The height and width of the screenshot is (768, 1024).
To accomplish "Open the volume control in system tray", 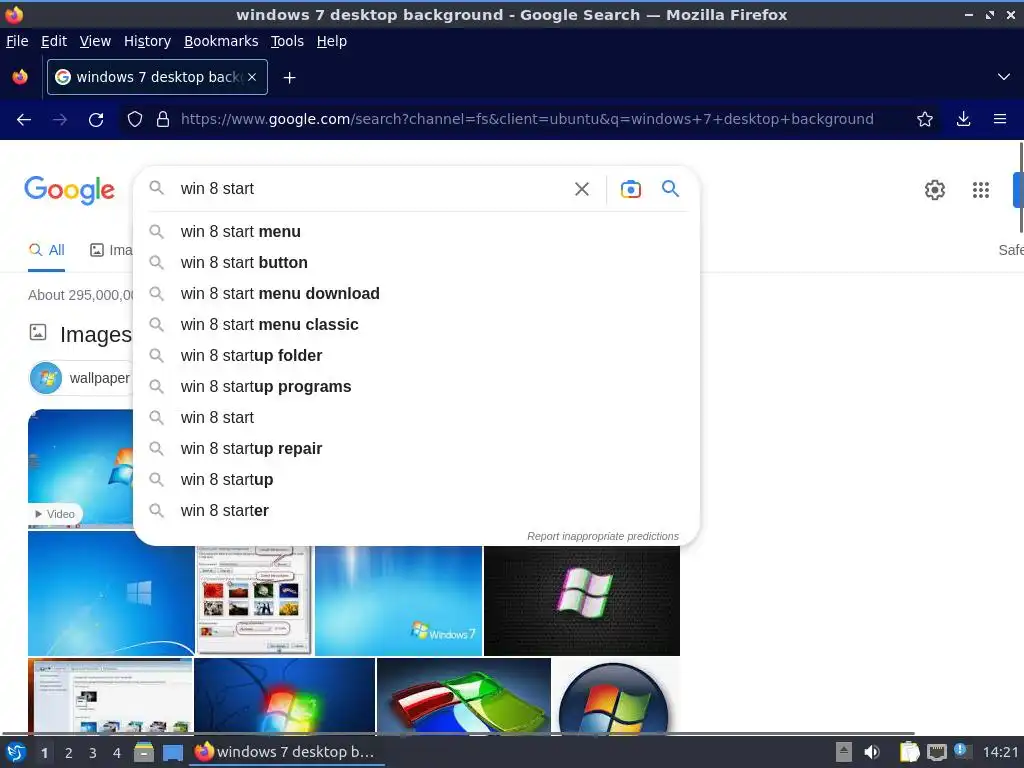I will pos(872,752).
